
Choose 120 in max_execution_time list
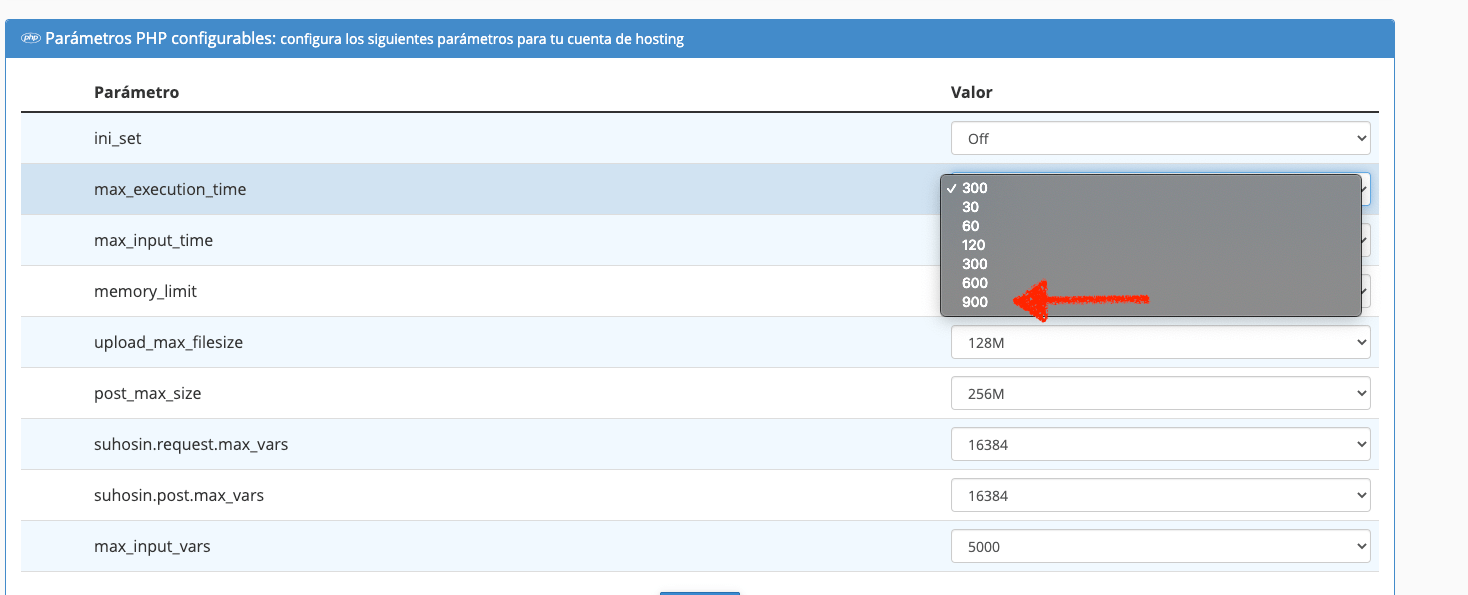pyautogui.click(x=1151, y=245)
